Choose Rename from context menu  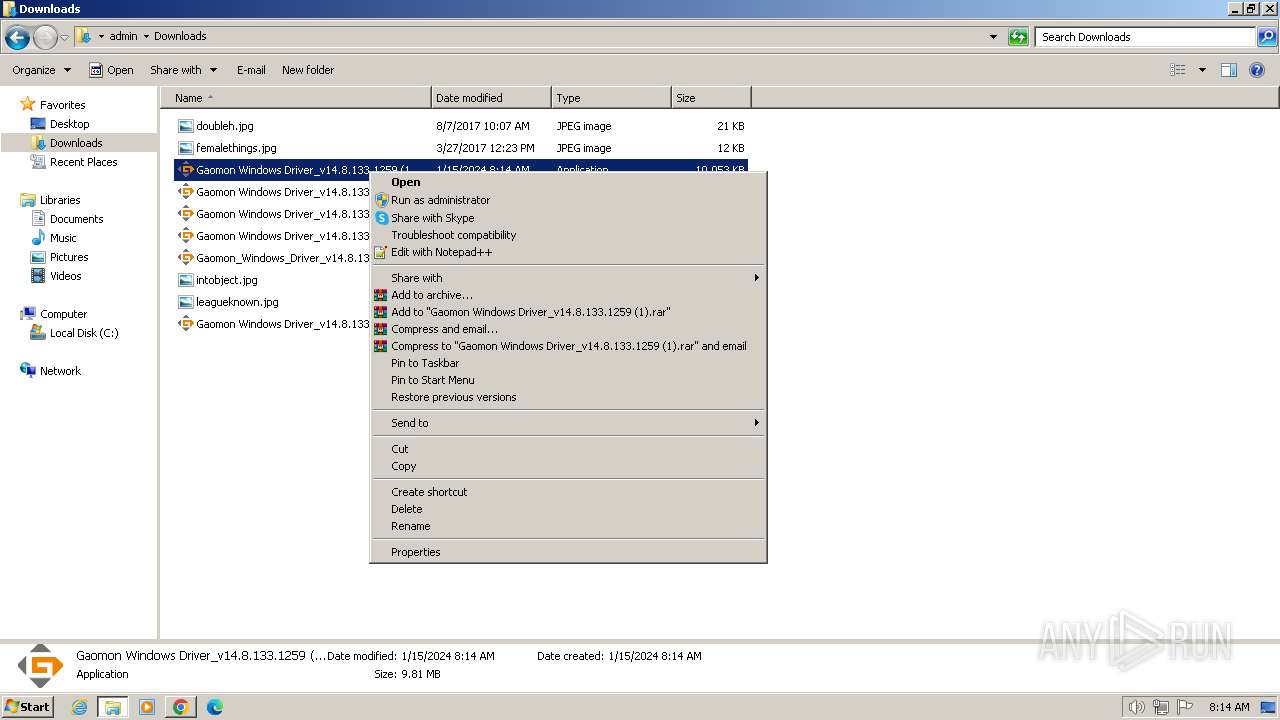tap(568, 526)
